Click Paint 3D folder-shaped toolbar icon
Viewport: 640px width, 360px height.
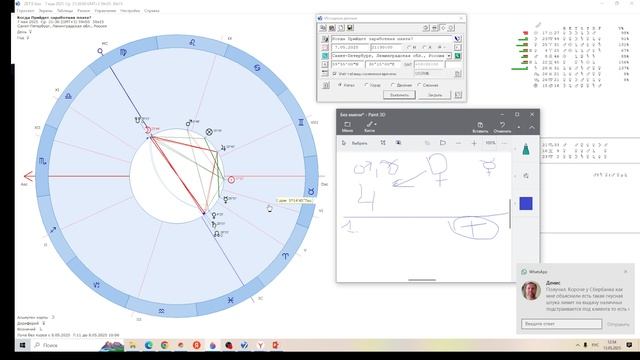(x=443, y=143)
